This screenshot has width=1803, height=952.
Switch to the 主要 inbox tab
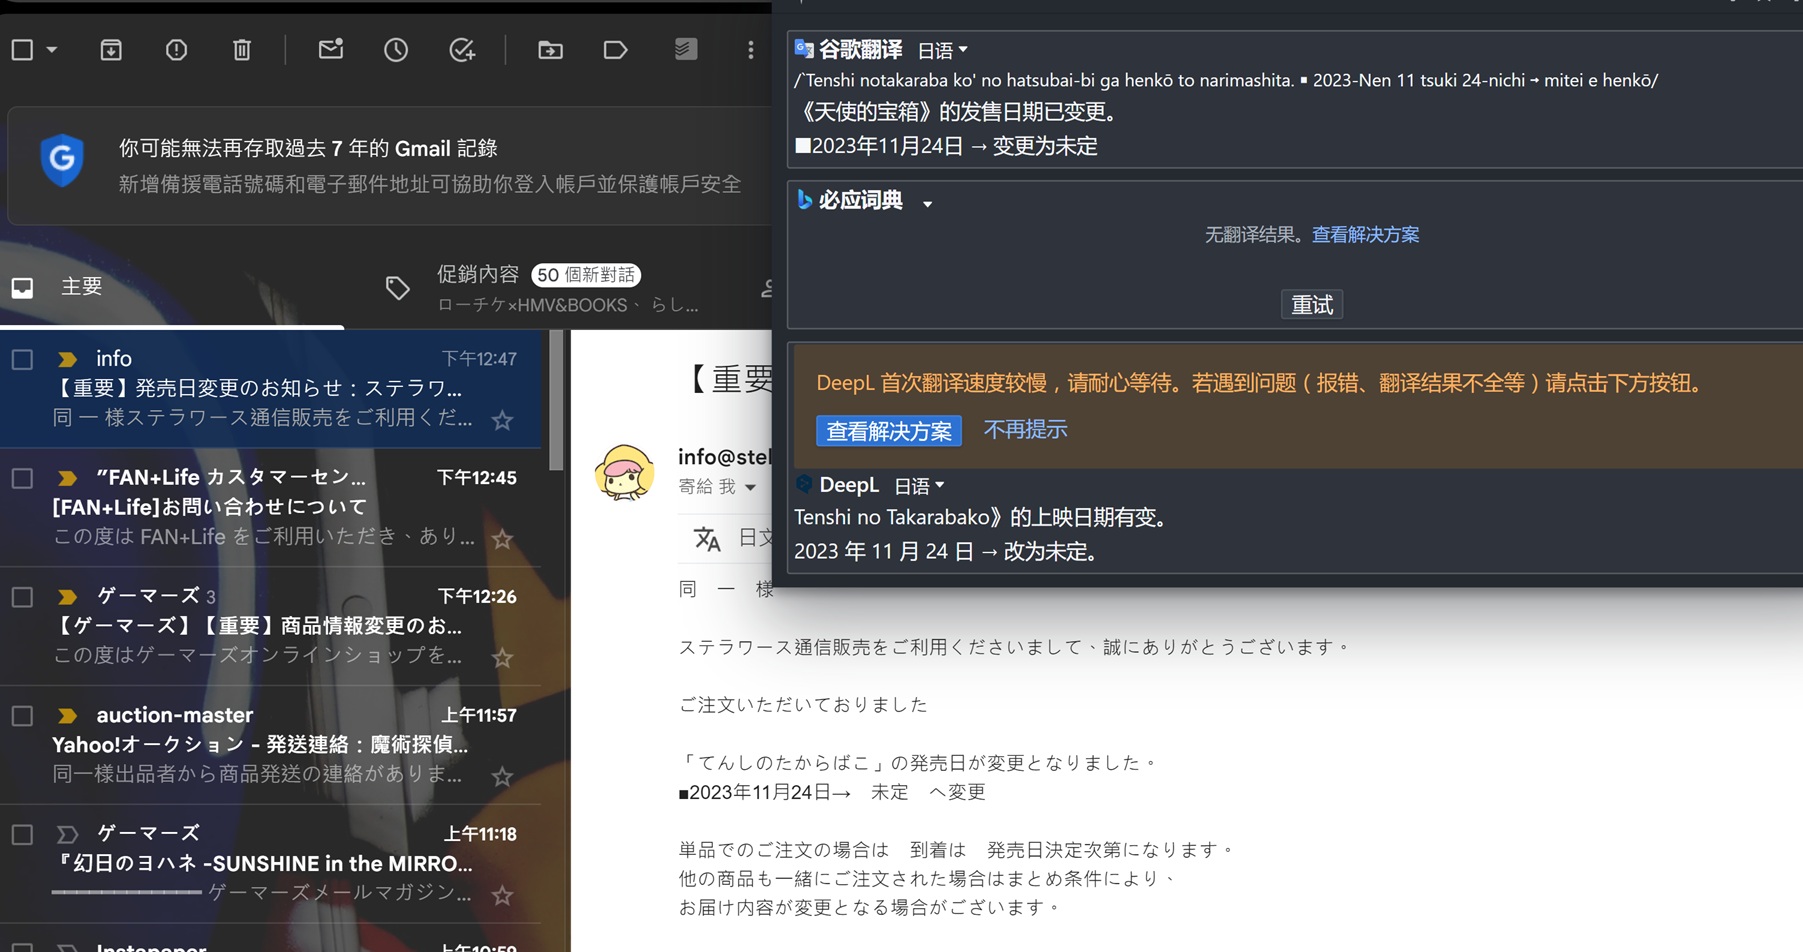(80, 287)
